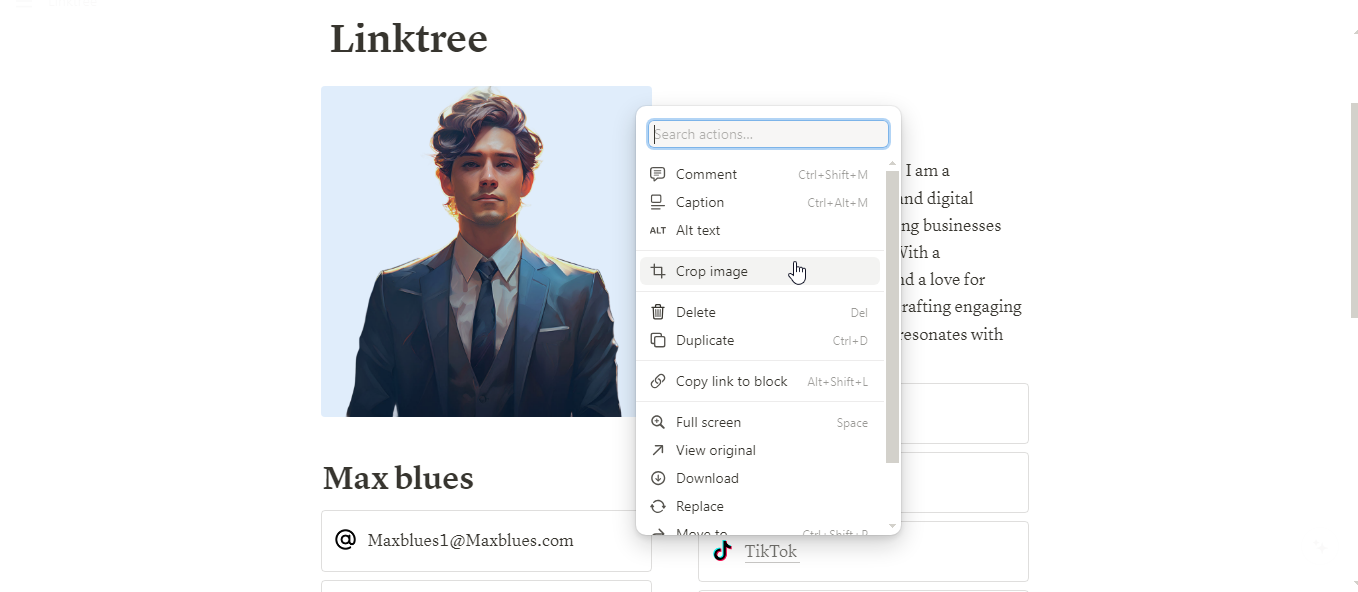Select Comment menu entry
1358x592 pixels.
(x=760, y=174)
